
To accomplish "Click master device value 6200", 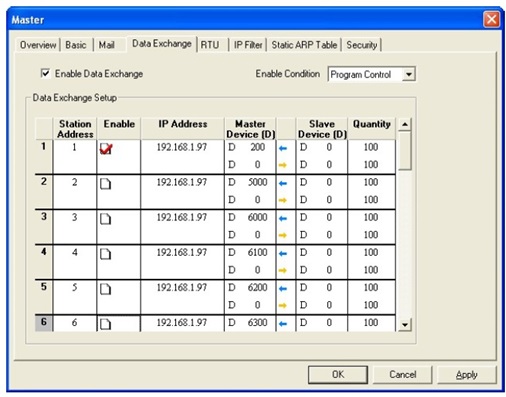I will (x=258, y=287).
